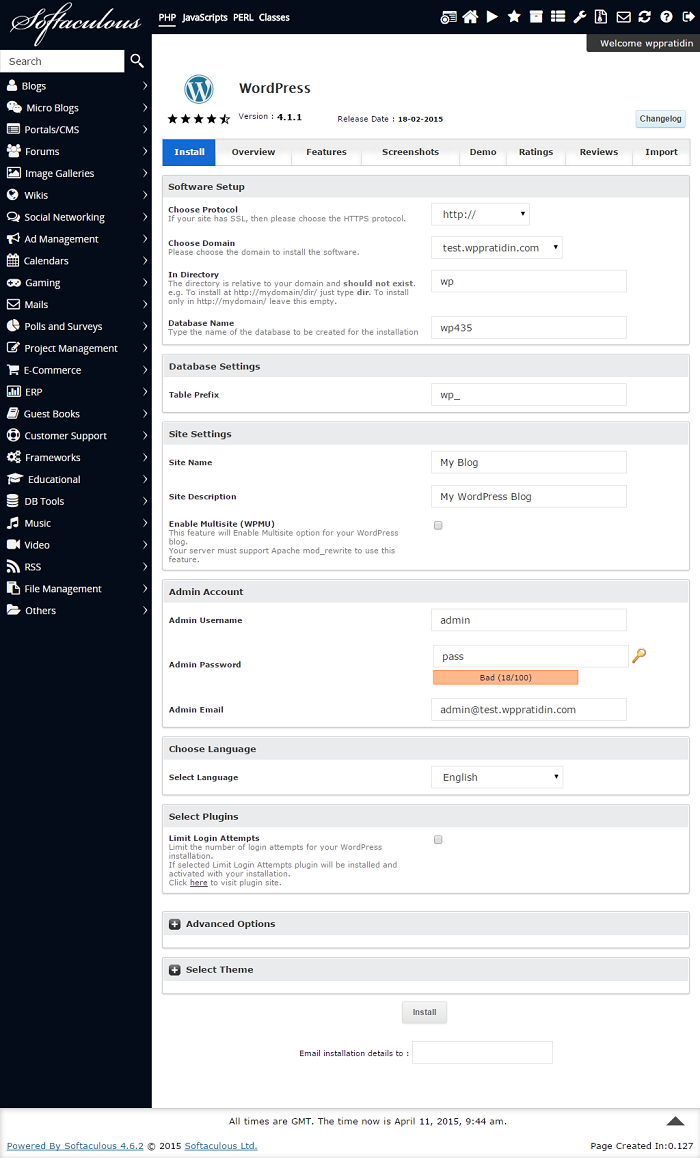This screenshot has width=700, height=1162.
Task: Click the home icon in top toolbar
Action: click(470, 17)
